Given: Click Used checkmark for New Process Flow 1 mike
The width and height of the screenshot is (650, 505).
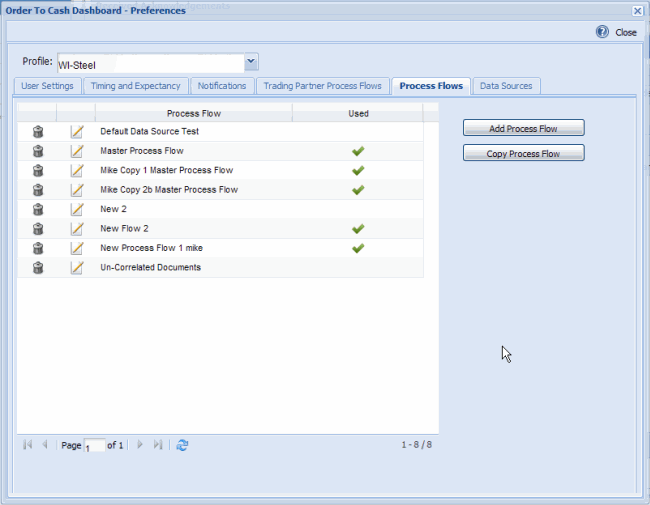Looking at the screenshot, I should [x=358, y=248].
